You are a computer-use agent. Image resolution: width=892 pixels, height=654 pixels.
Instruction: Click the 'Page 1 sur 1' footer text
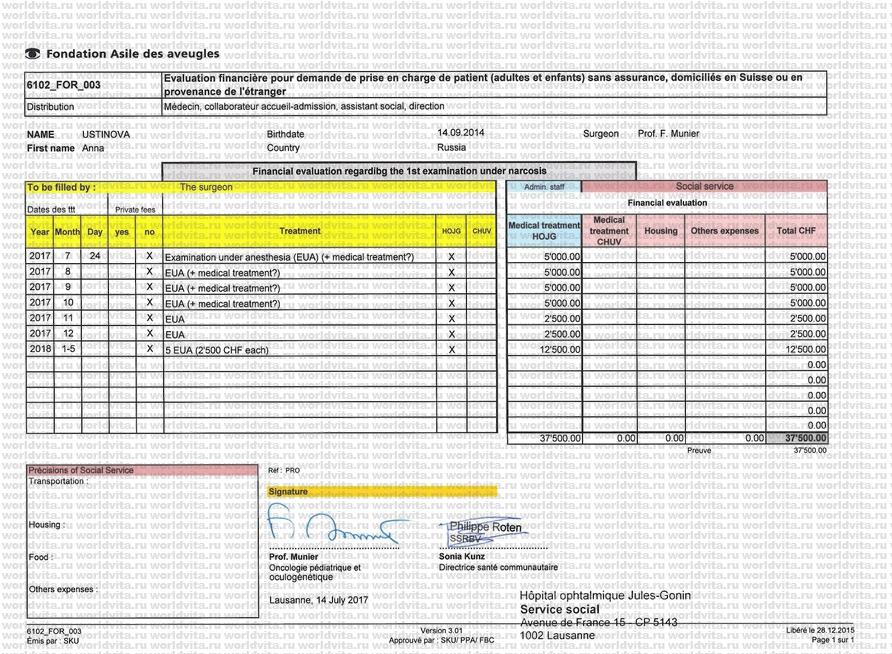(833, 640)
